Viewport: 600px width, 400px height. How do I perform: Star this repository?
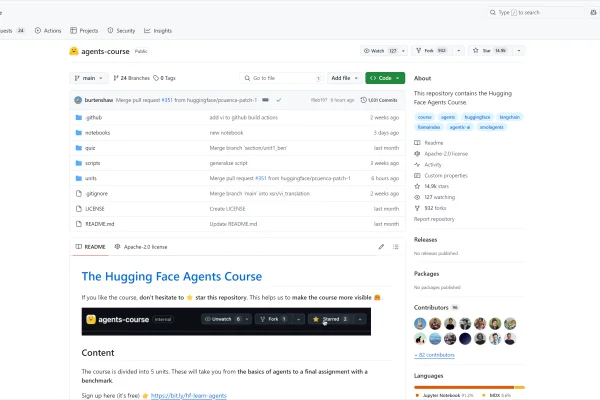[491, 51]
